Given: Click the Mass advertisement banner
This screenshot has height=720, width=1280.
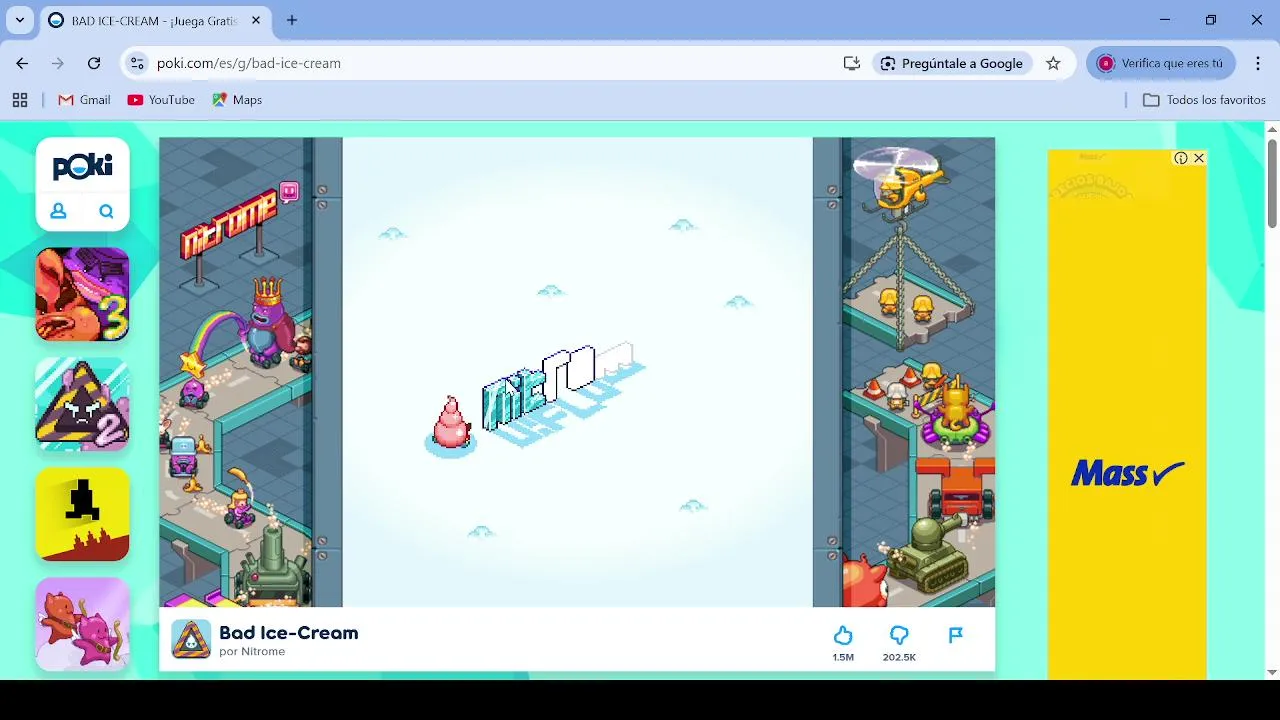Looking at the screenshot, I should [1127, 415].
